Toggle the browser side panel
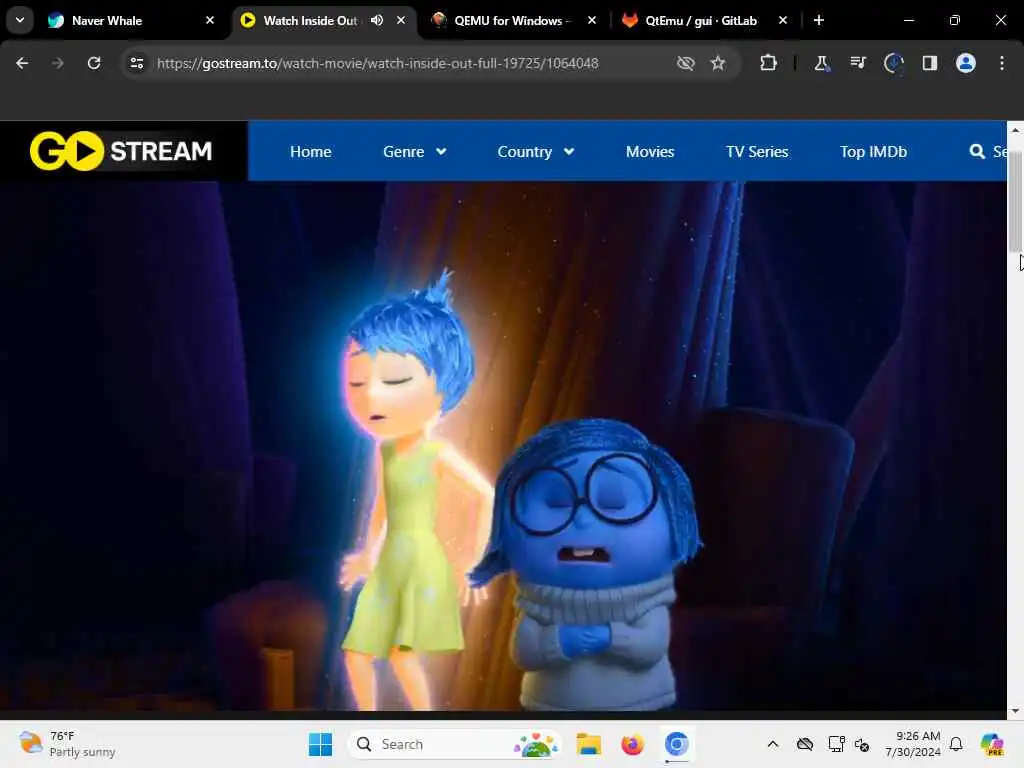This screenshot has height=768, width=1024. [x=929, y=63]
